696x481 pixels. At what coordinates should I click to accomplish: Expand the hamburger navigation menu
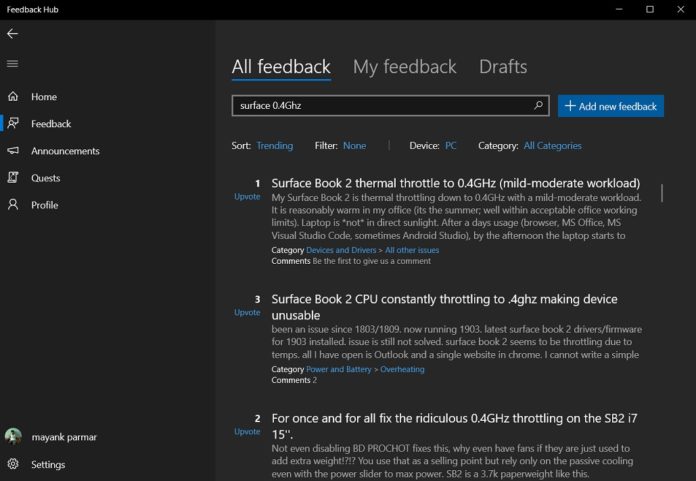click(x=13, y=64)
